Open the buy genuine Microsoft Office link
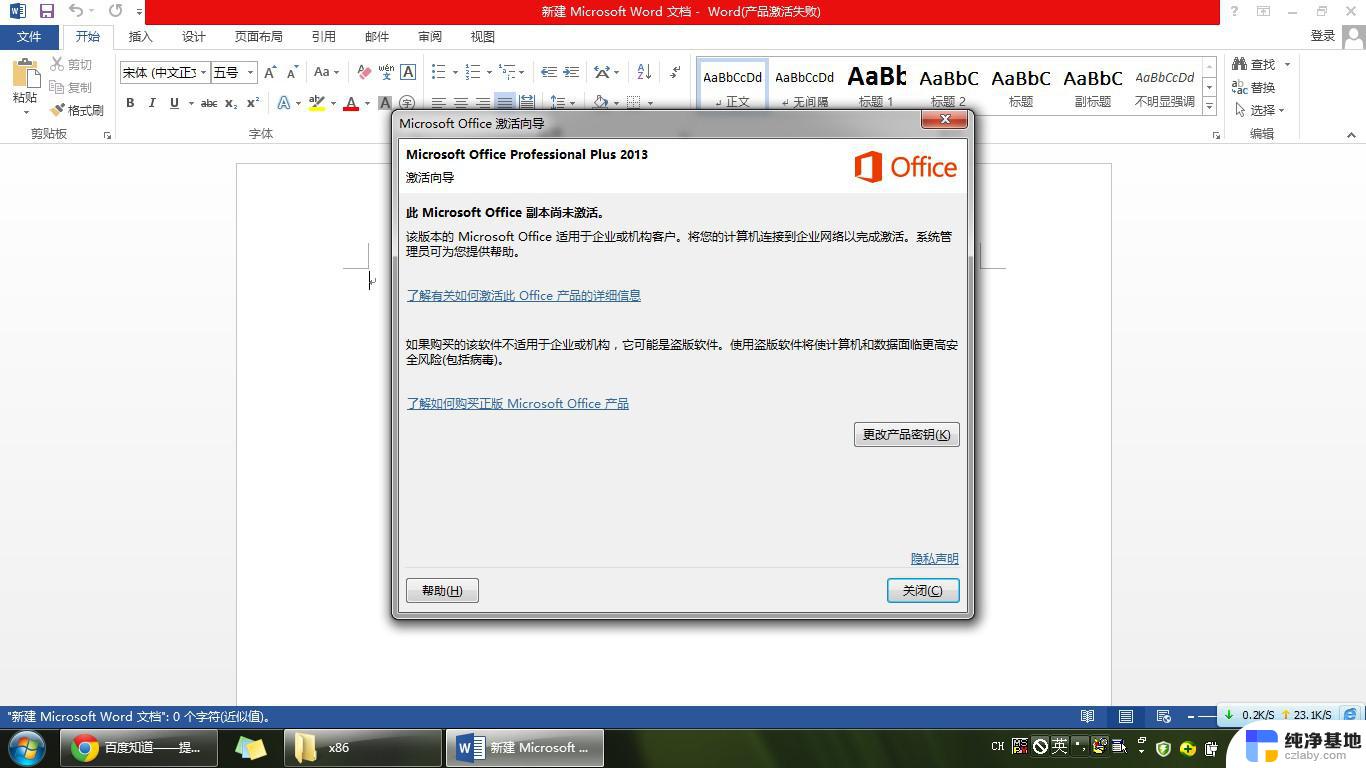Image resolution: width=1366 pixels, height=768 pixels. [x=517, y=404]
